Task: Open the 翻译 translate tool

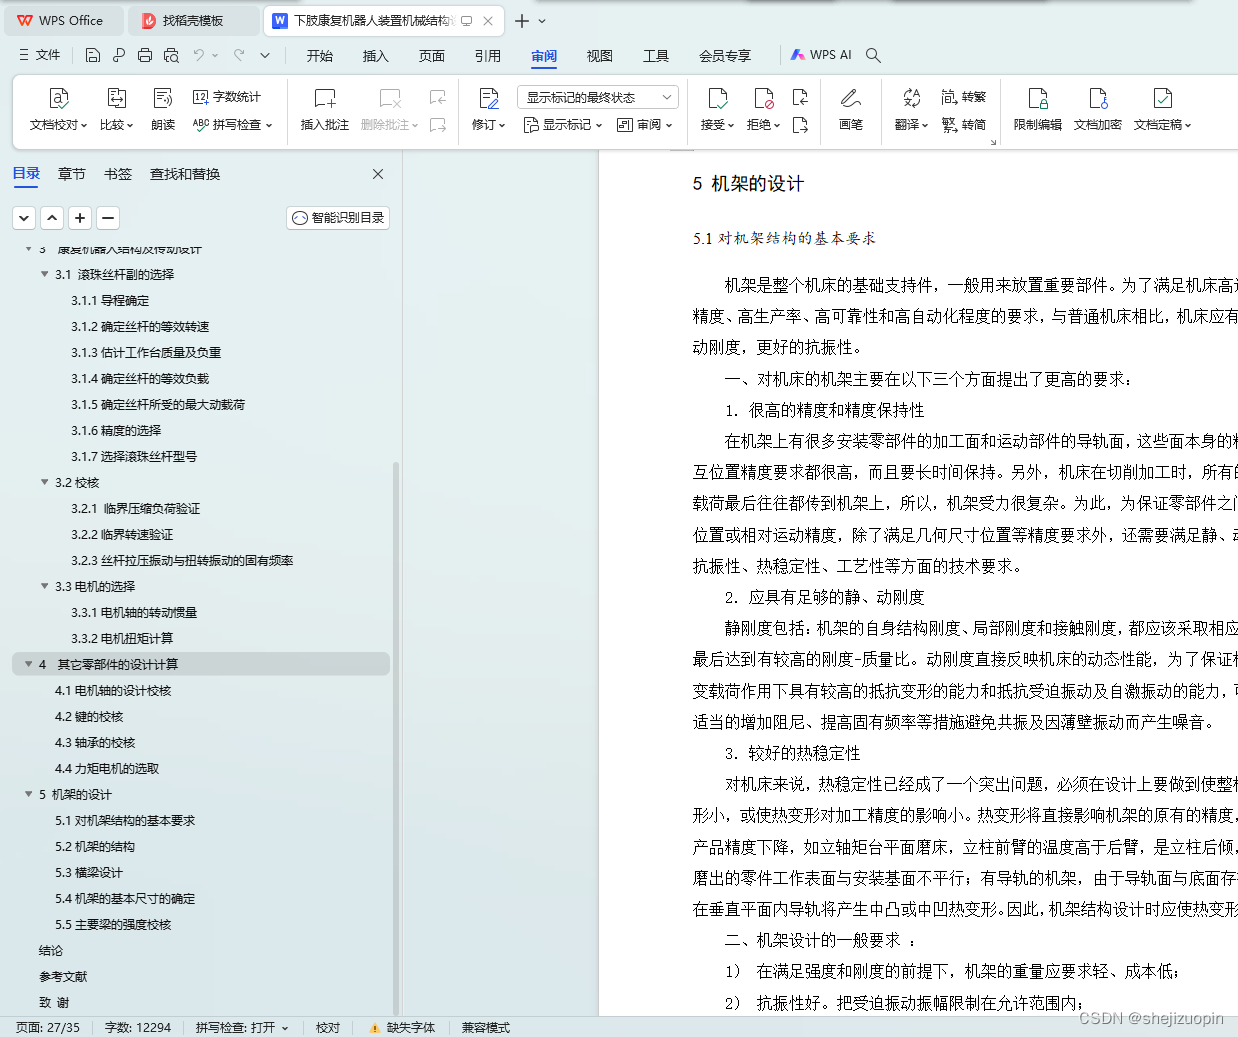Action: pyautogui.click(x=911, y=110)
